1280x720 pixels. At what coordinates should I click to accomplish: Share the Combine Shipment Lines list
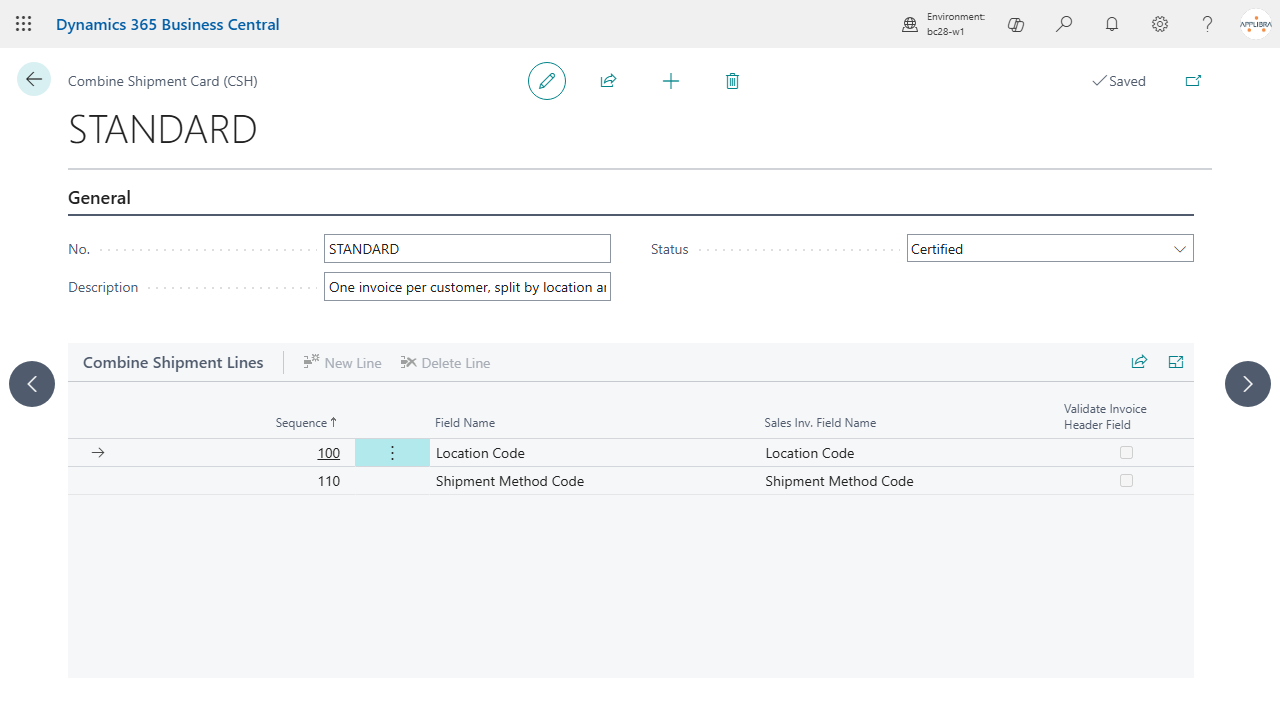pos(1139,362)
